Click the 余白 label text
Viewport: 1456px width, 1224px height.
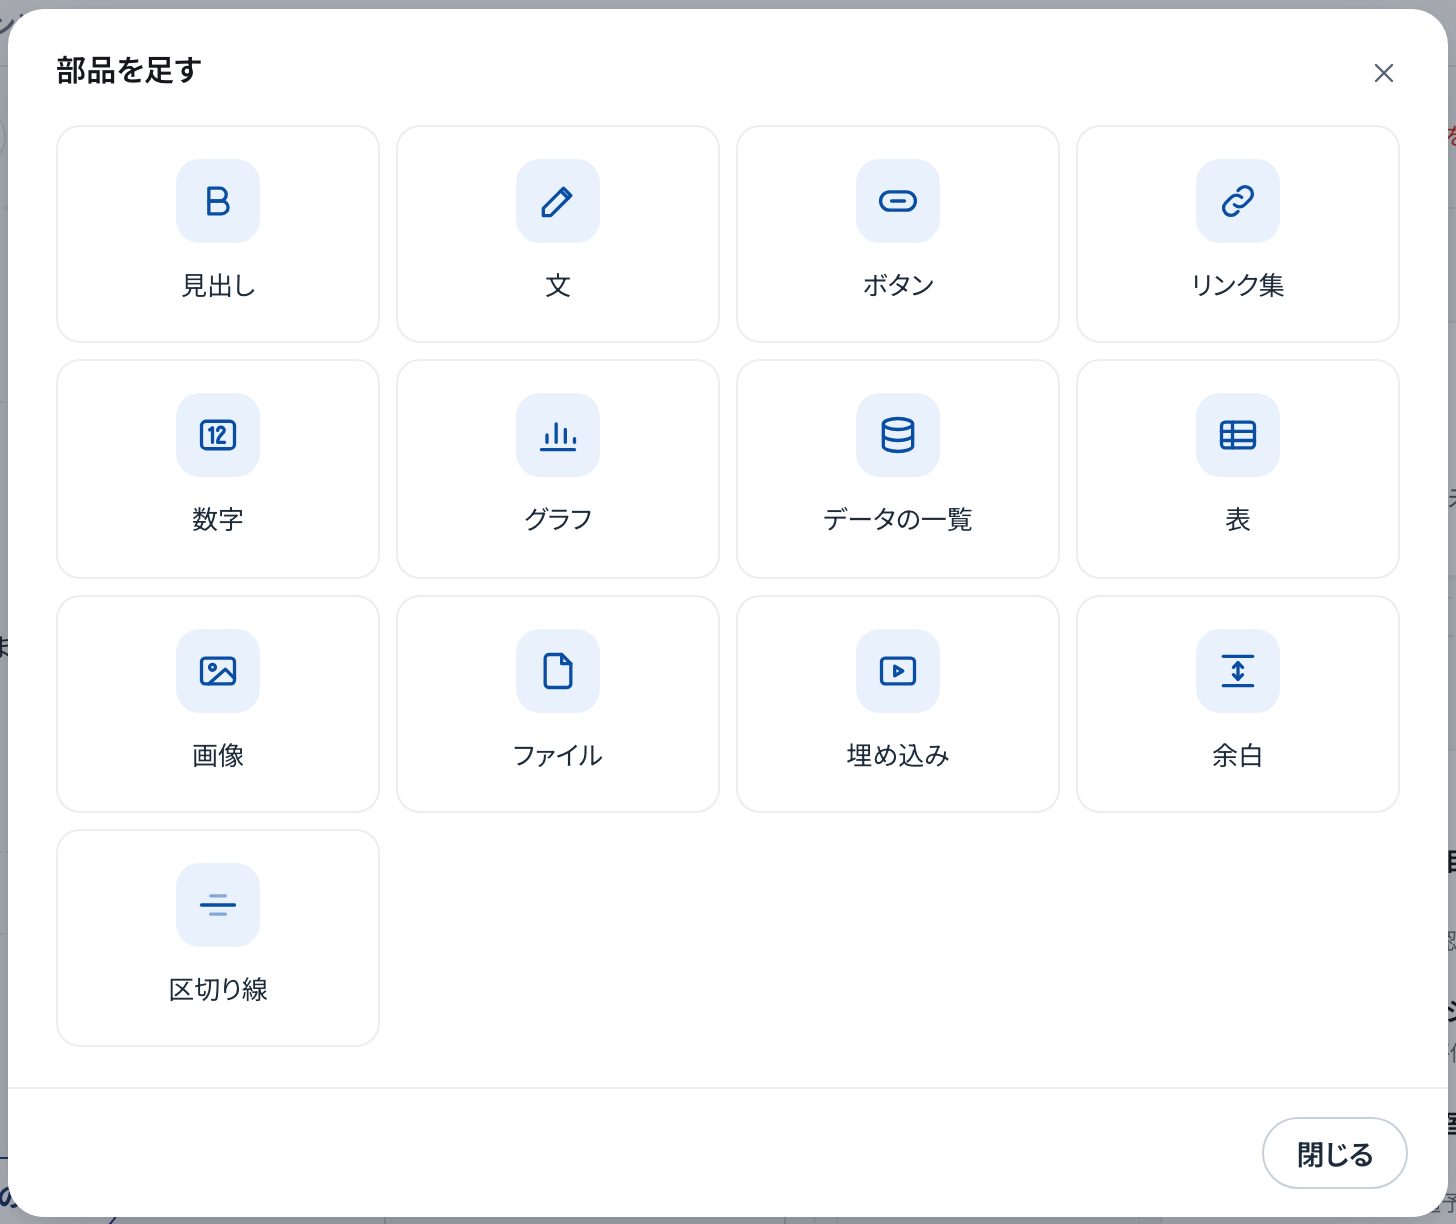(x=1238, y=756)
